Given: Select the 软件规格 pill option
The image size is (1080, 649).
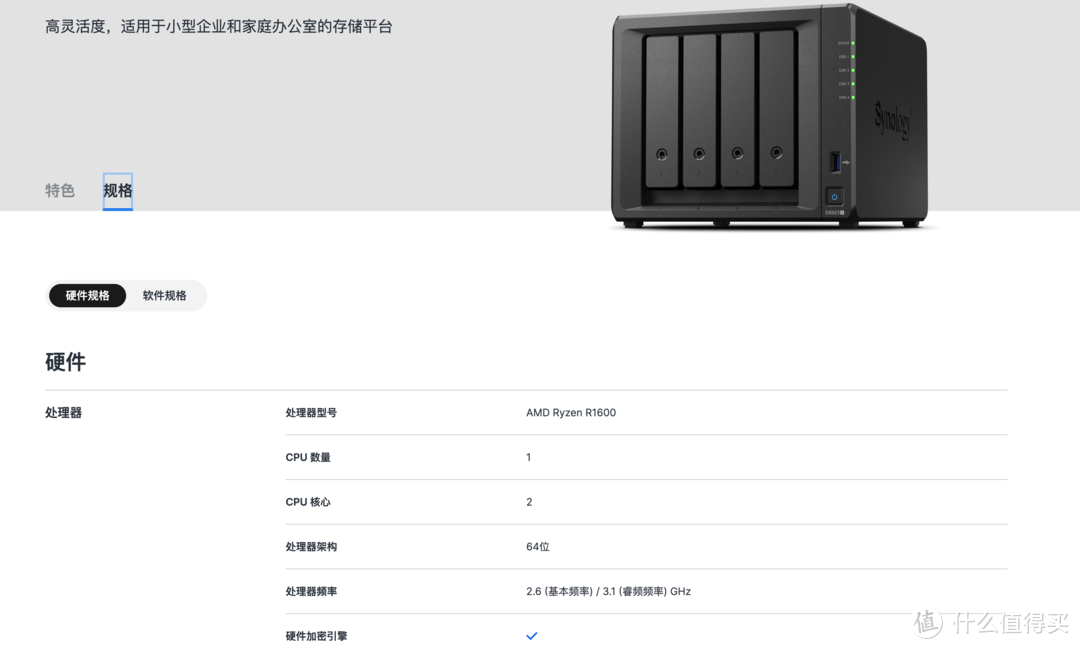Looking at the screenshot, I should [x=165, y=295].
